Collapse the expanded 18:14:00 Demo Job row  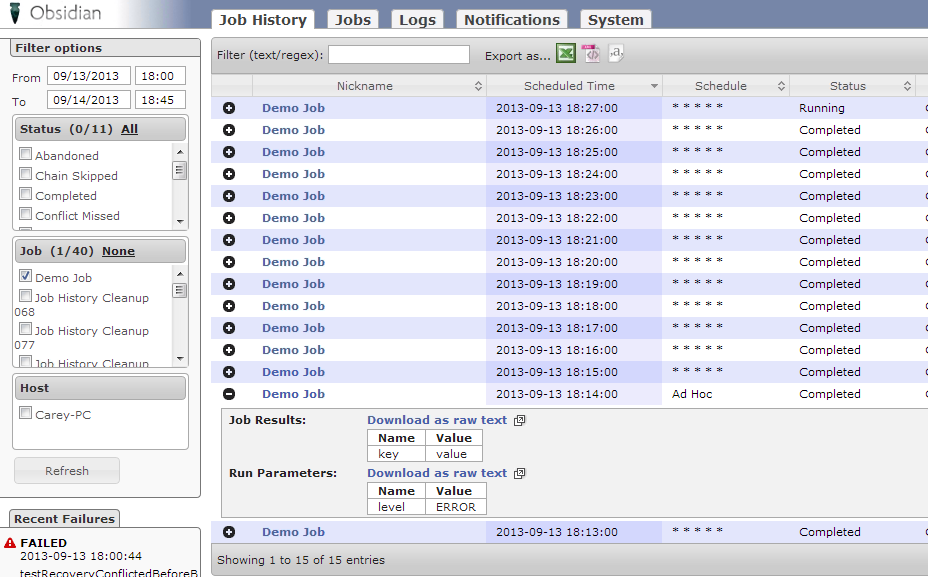[x=229, y=394]
